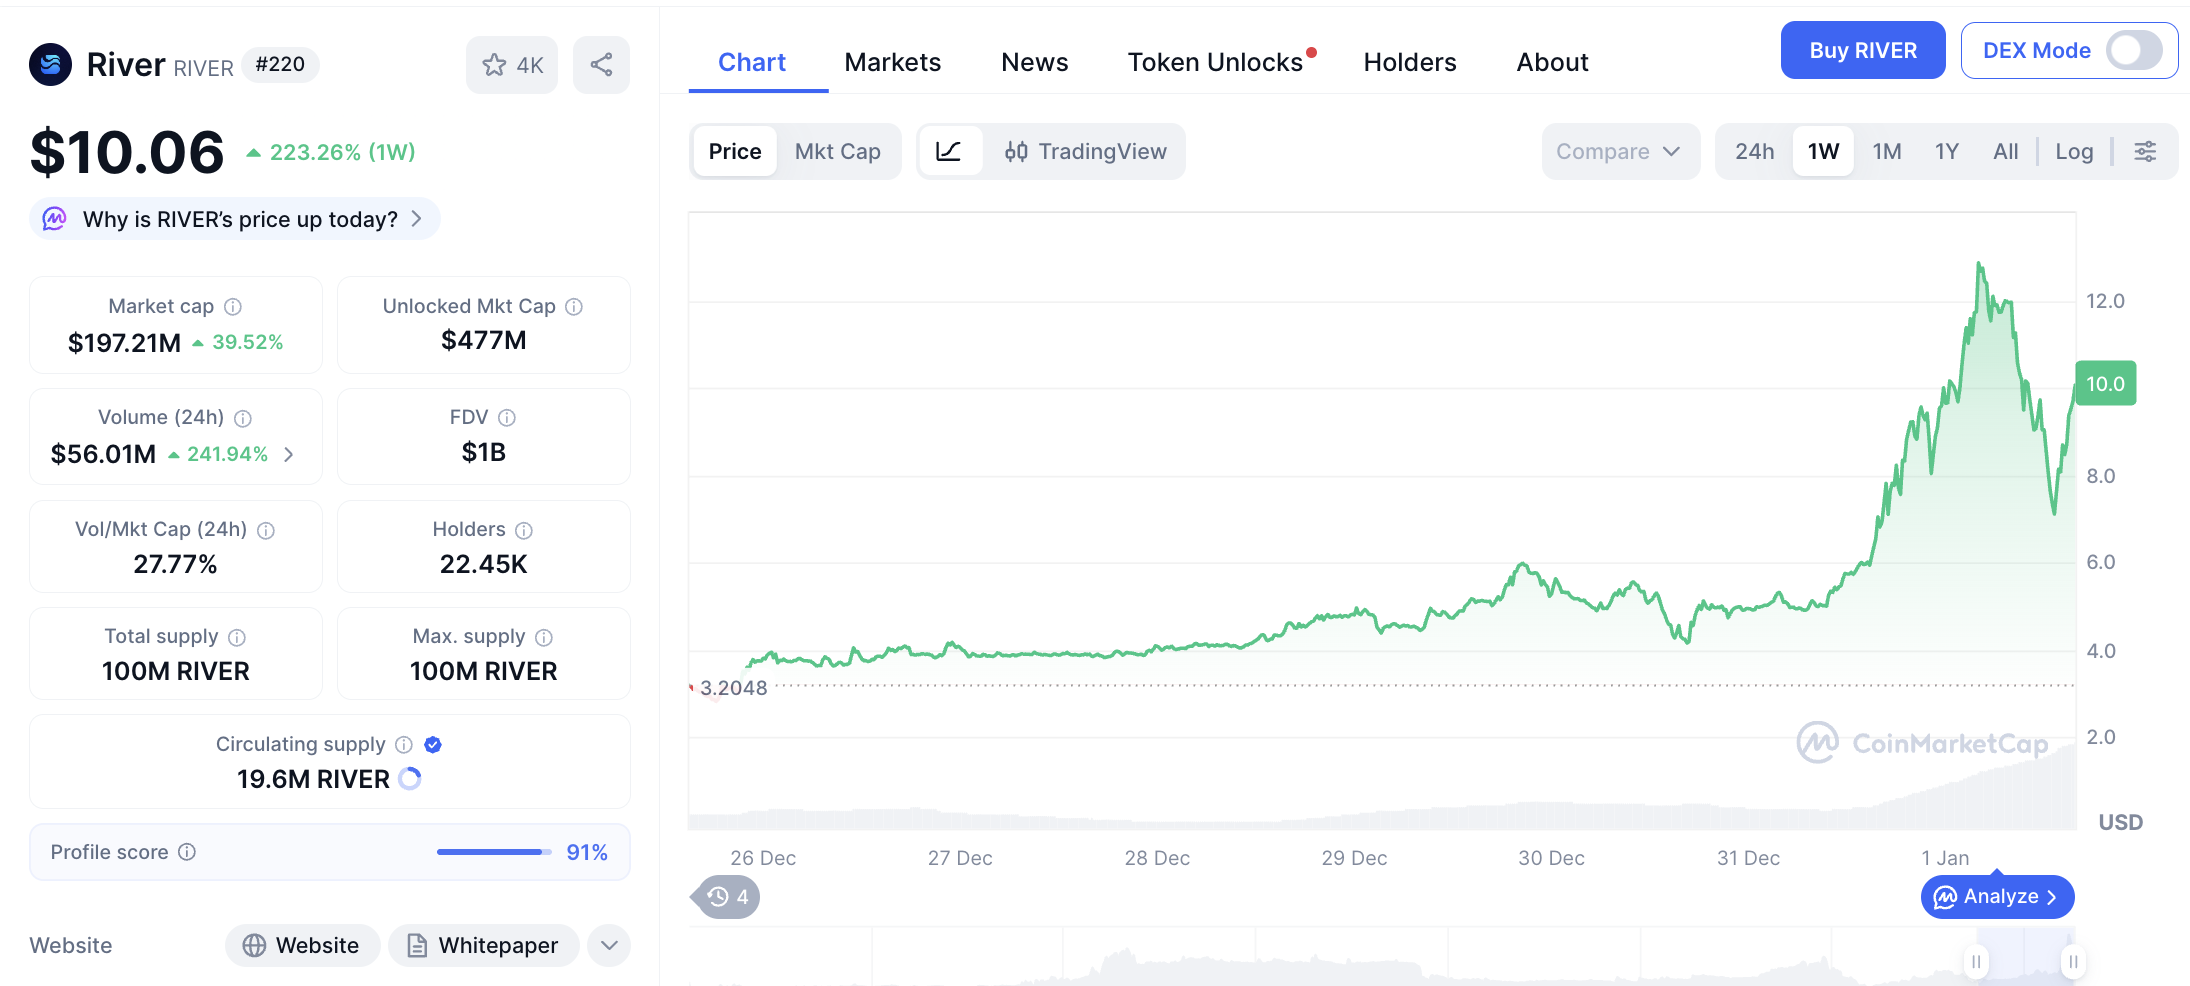Open the Compare dropdown

(1619, 151)
